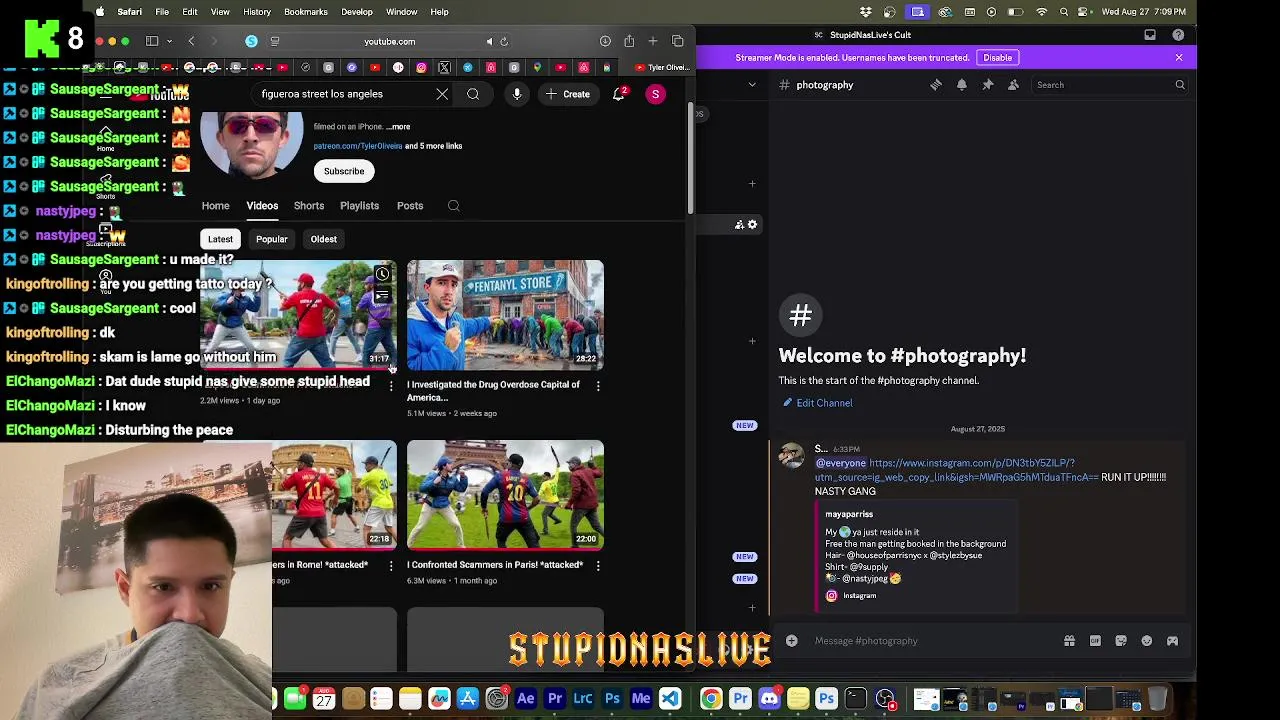
Task: Show Safari downloads
Action: (x=605, y=41)
